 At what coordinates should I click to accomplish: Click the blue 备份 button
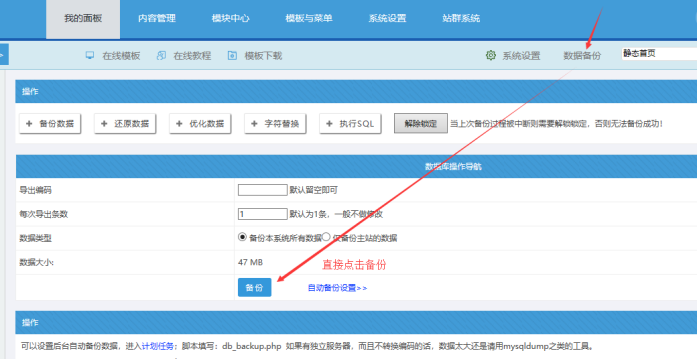255,288
